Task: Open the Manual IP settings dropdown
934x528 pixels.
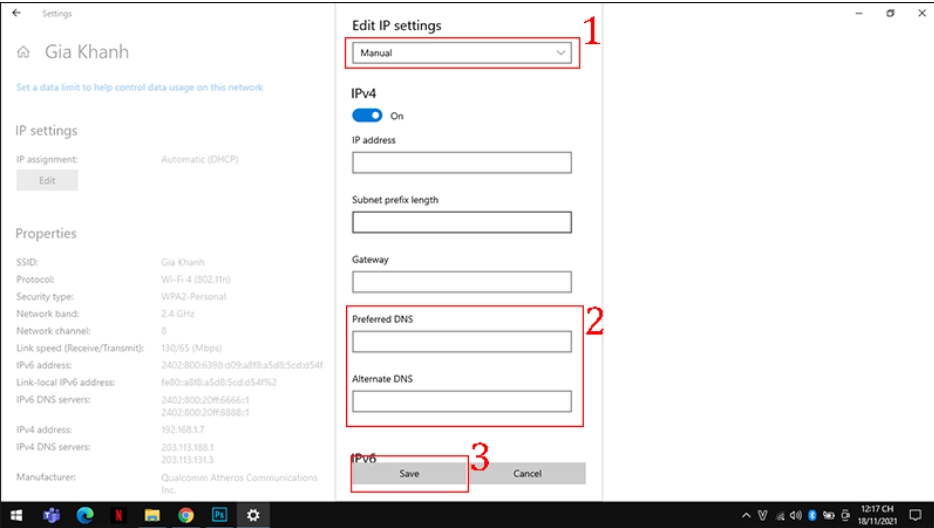Action: pyautogui.click(x=462, y=52)
